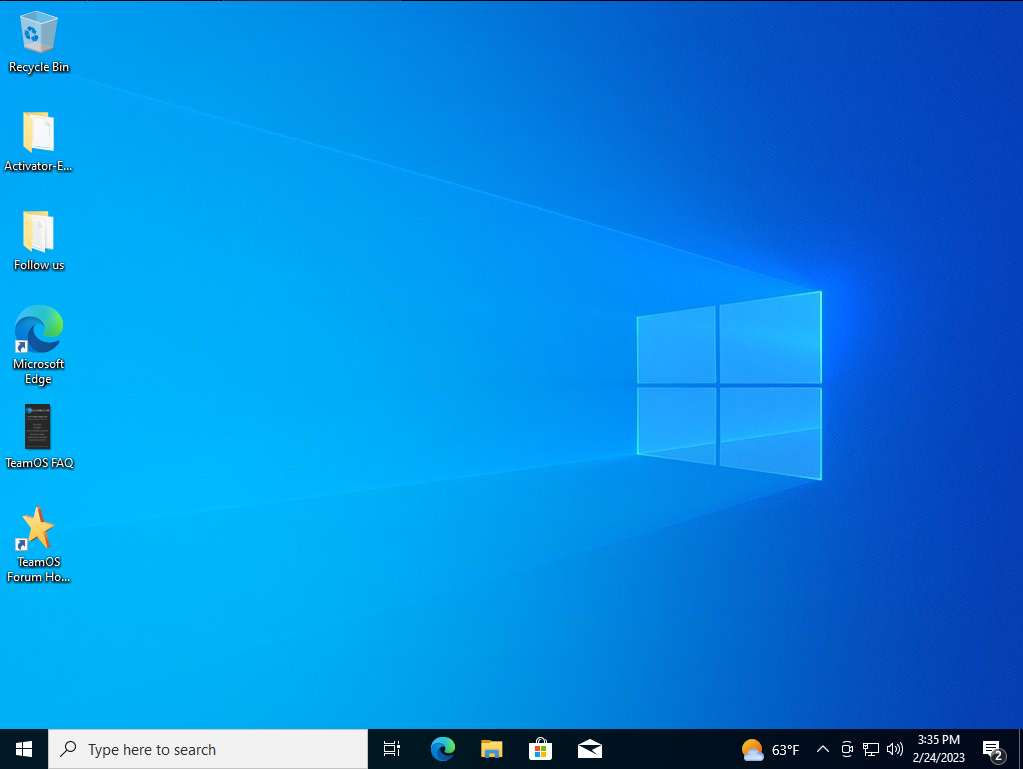Select the Follow us folder icon
1023x769 pixels.
pyautogui.click(x=38, y=240)
